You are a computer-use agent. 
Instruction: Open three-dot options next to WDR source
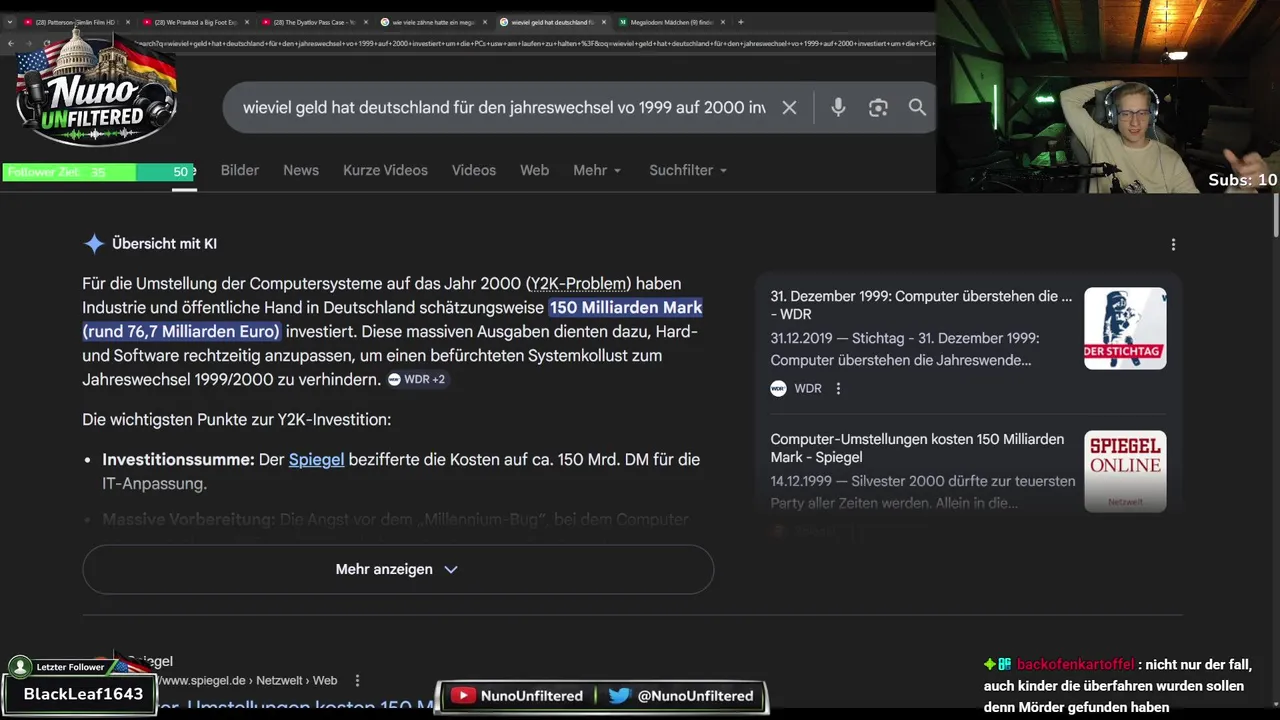838,388
